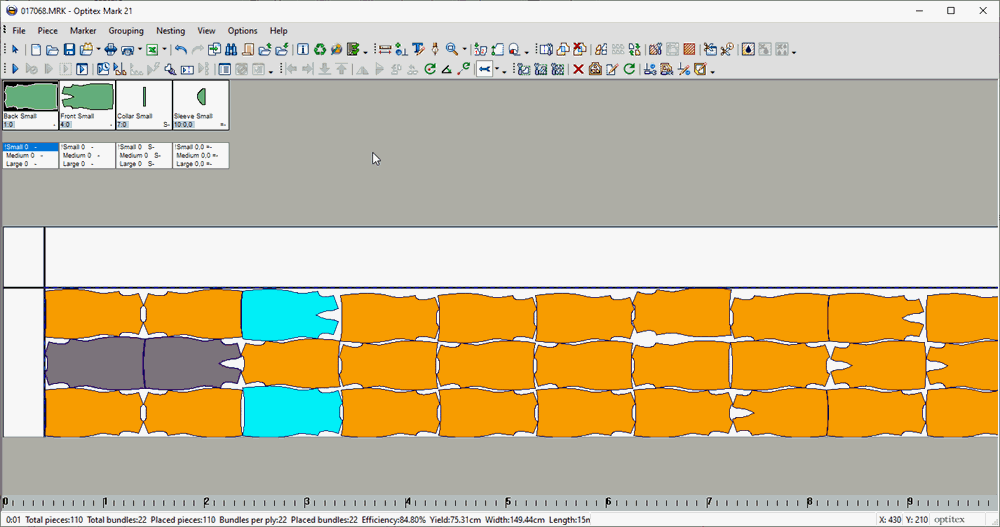Screen dimensions: 1000x527
Task: Expand the dropdown arrow next to the Excel icon
Action: pyautogui.click(x=165, y=50)
